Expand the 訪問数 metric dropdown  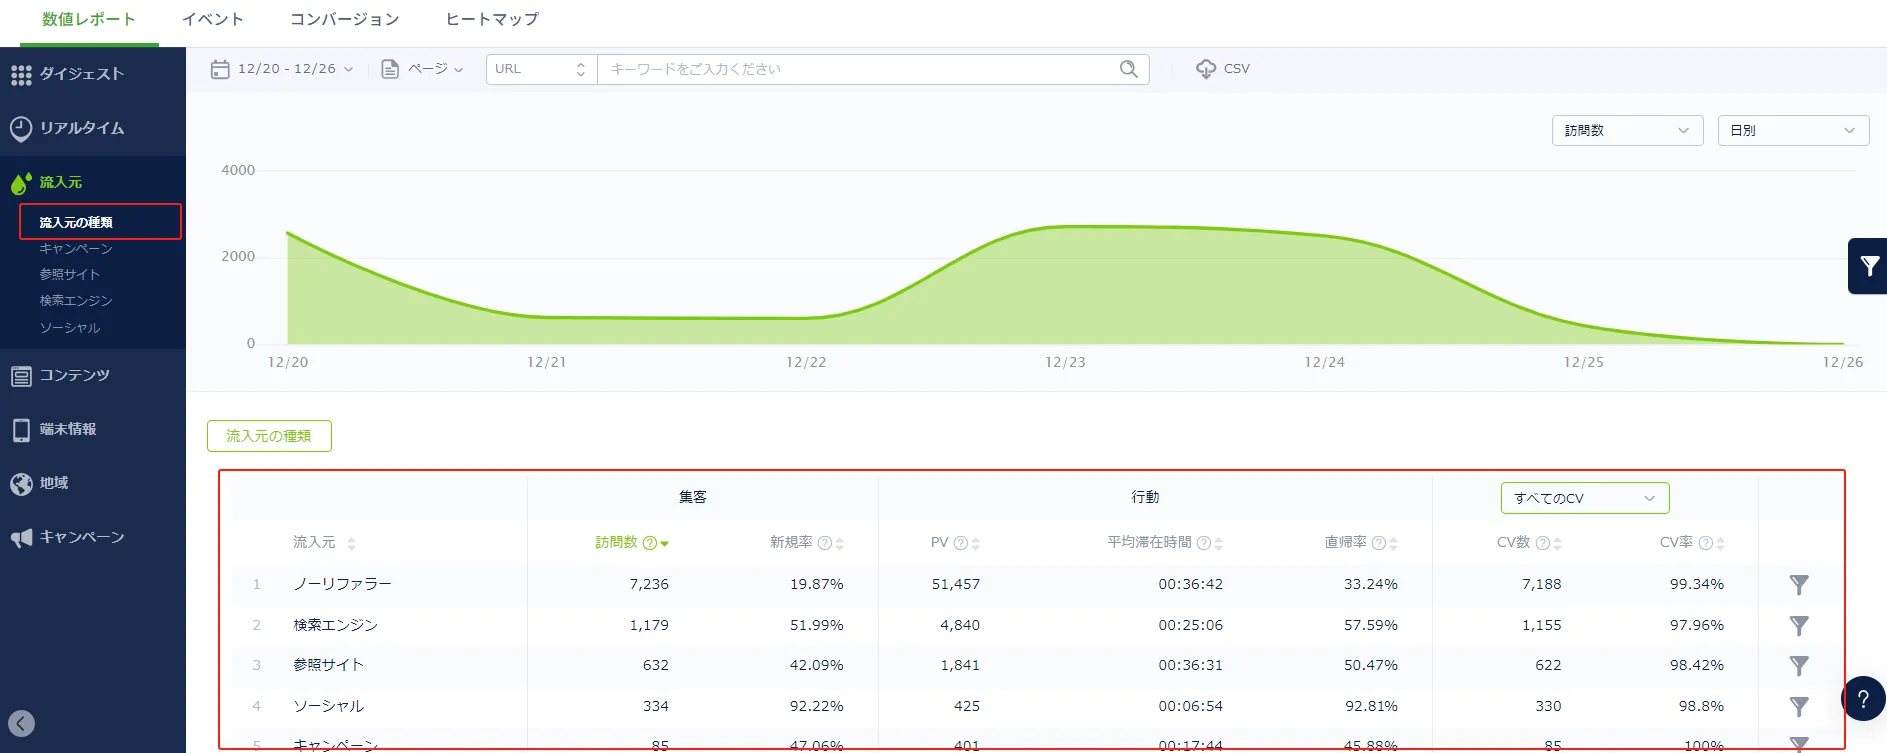click(x=1626, y=131)
